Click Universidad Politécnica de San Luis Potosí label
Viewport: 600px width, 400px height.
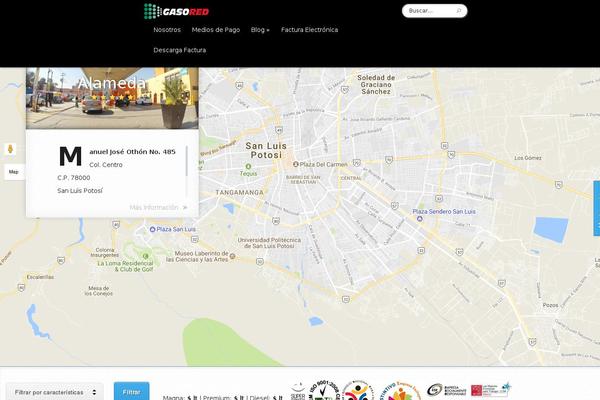(269, 243)
